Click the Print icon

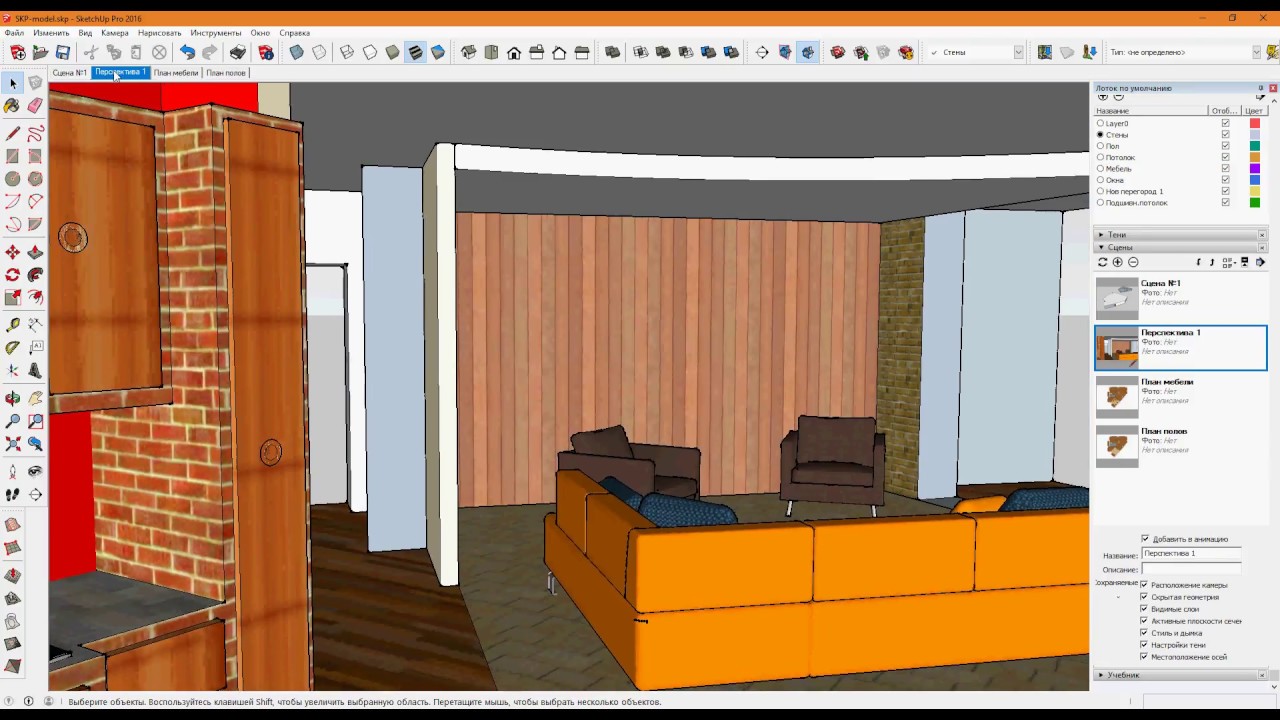click(x=237, y=53)
